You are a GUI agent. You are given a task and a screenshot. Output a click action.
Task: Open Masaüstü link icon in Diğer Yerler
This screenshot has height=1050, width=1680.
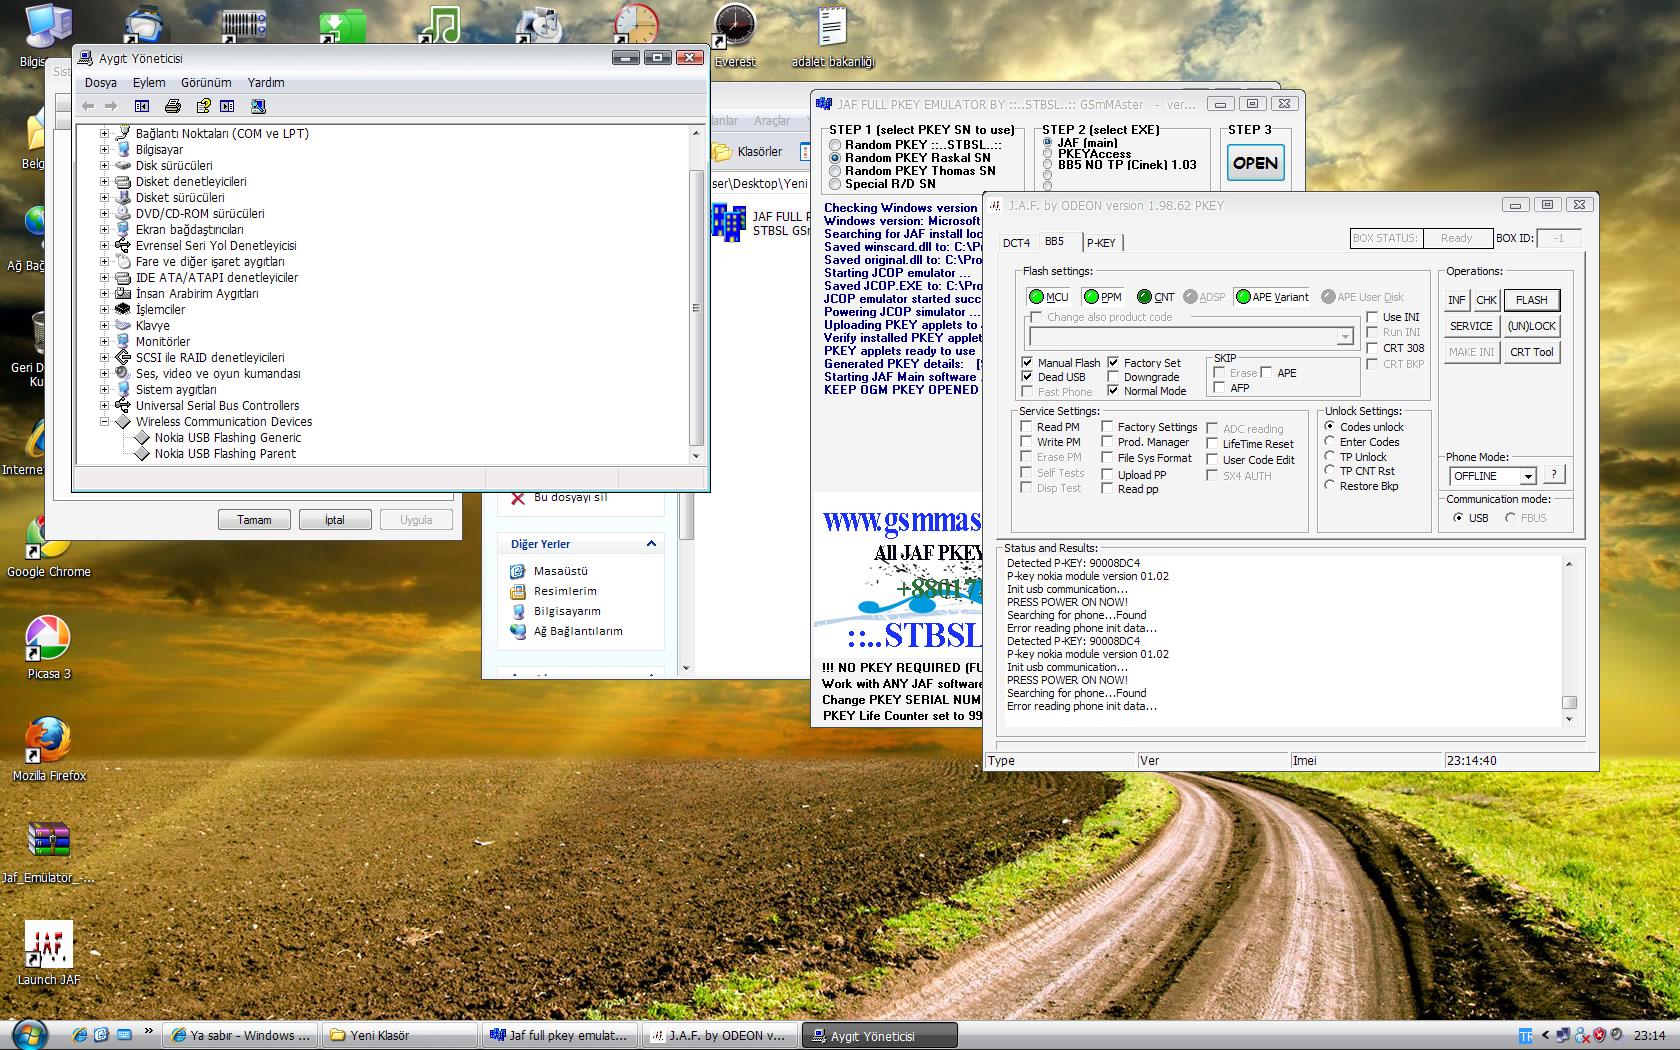517,571
